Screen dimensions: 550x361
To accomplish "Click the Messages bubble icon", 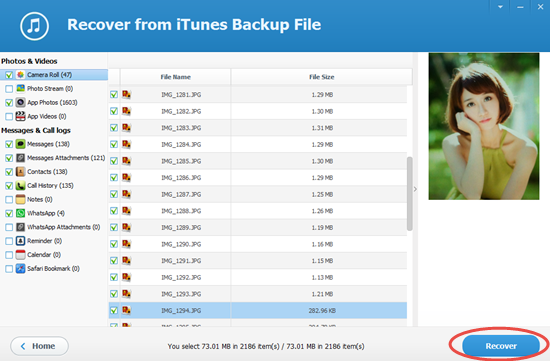I will (21, 144).
